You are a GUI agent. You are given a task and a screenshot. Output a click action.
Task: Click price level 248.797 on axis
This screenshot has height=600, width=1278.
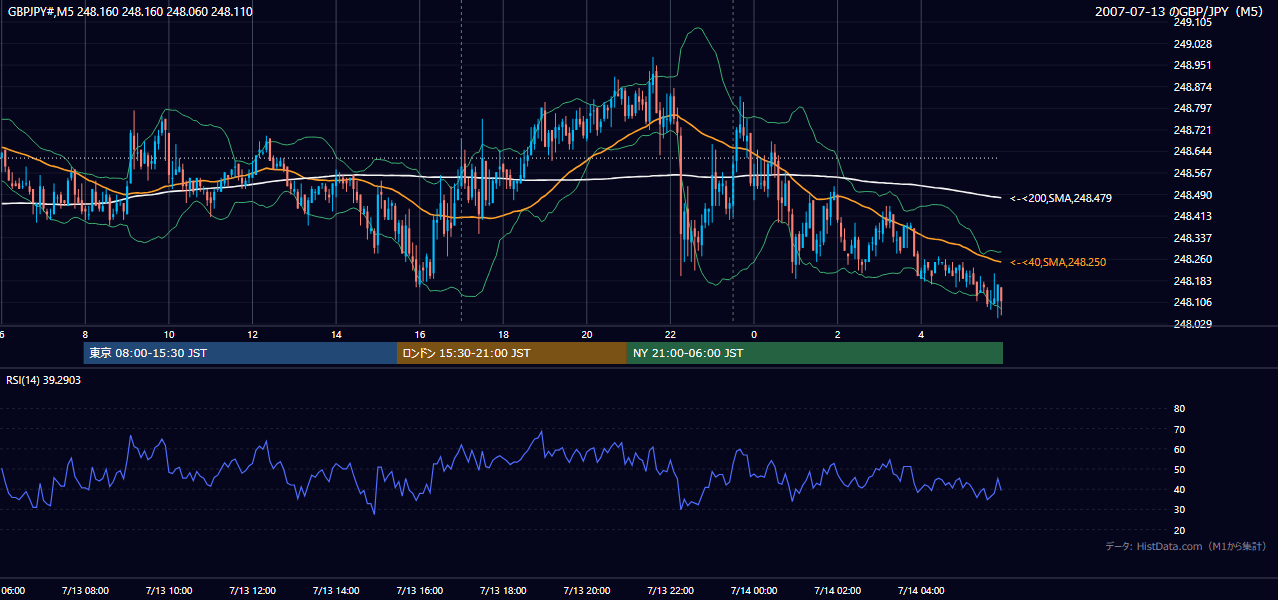[x=1192, y=108]
